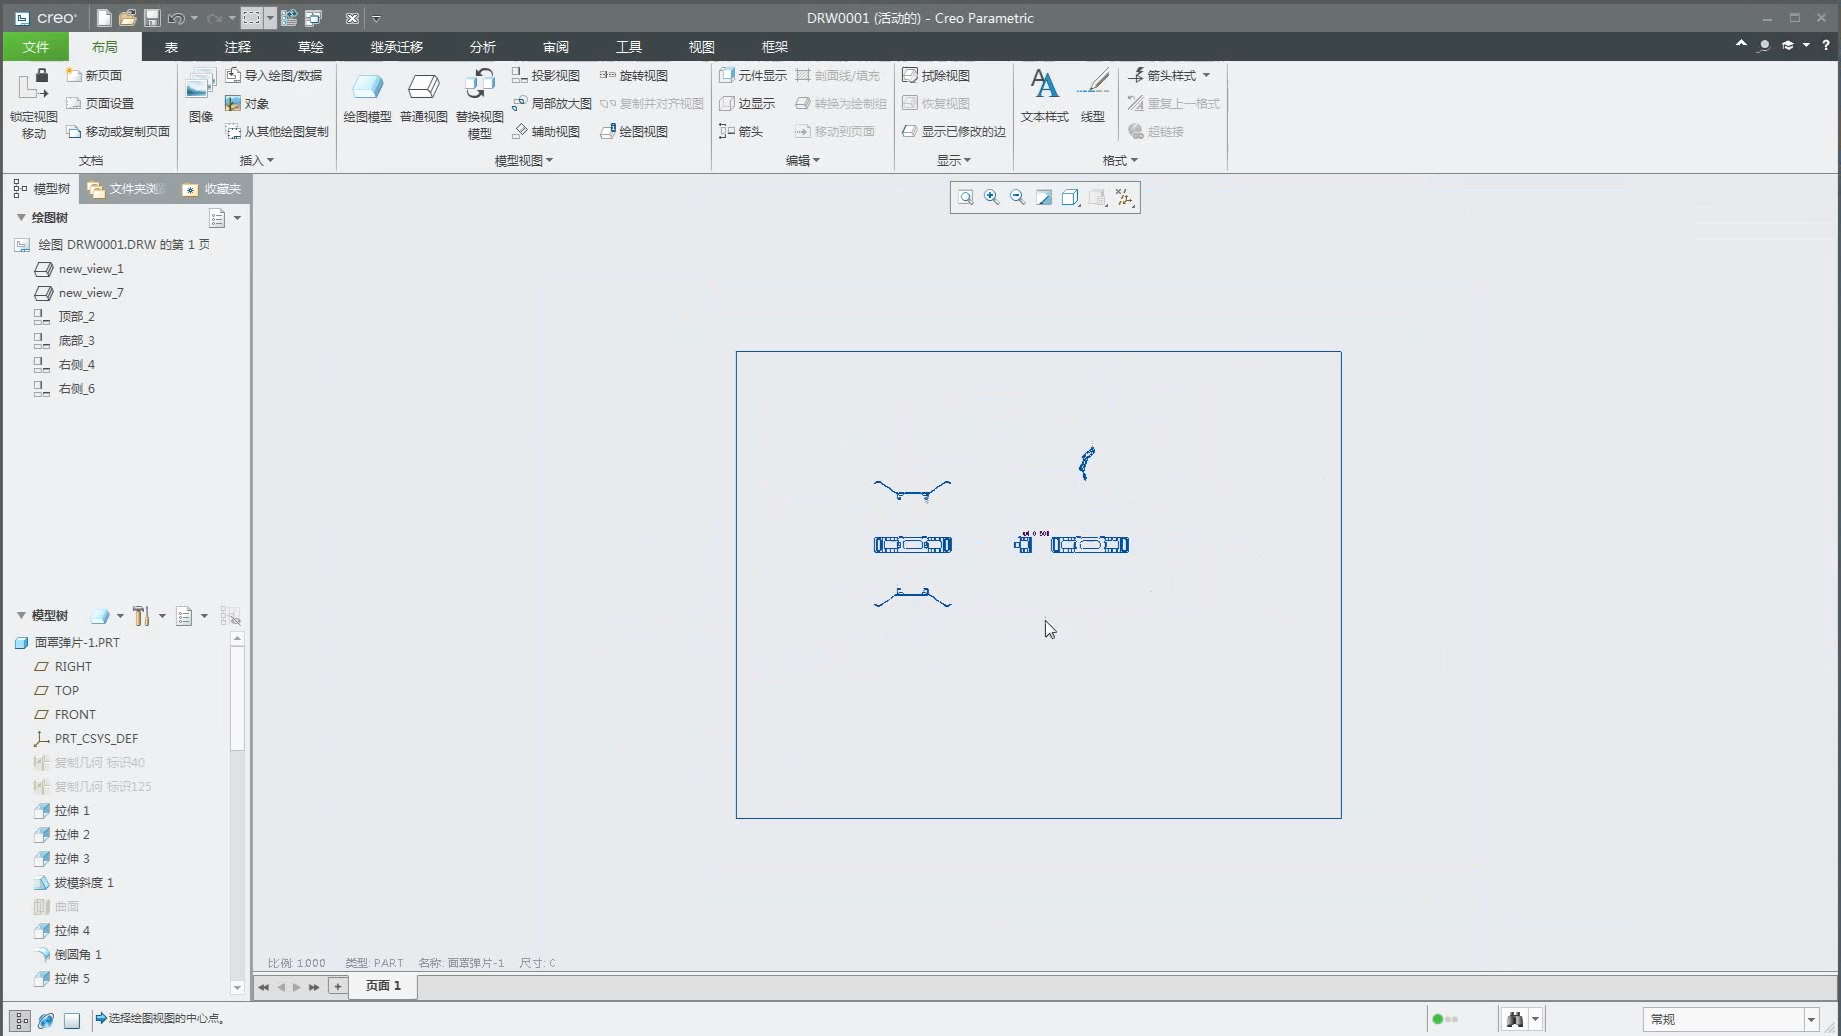Screen dimensions: 1841x1036
Task: Open the 文件 menu
Action: (35, 47)
